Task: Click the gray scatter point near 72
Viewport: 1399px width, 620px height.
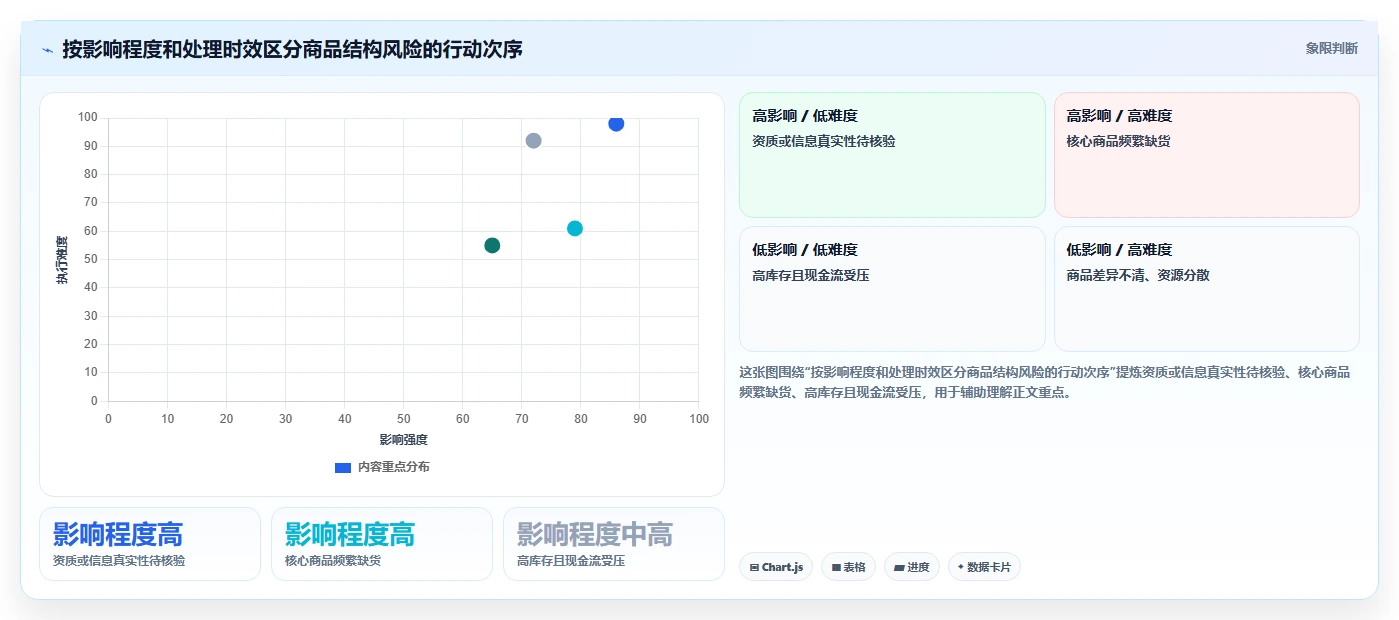Action: 533,141
